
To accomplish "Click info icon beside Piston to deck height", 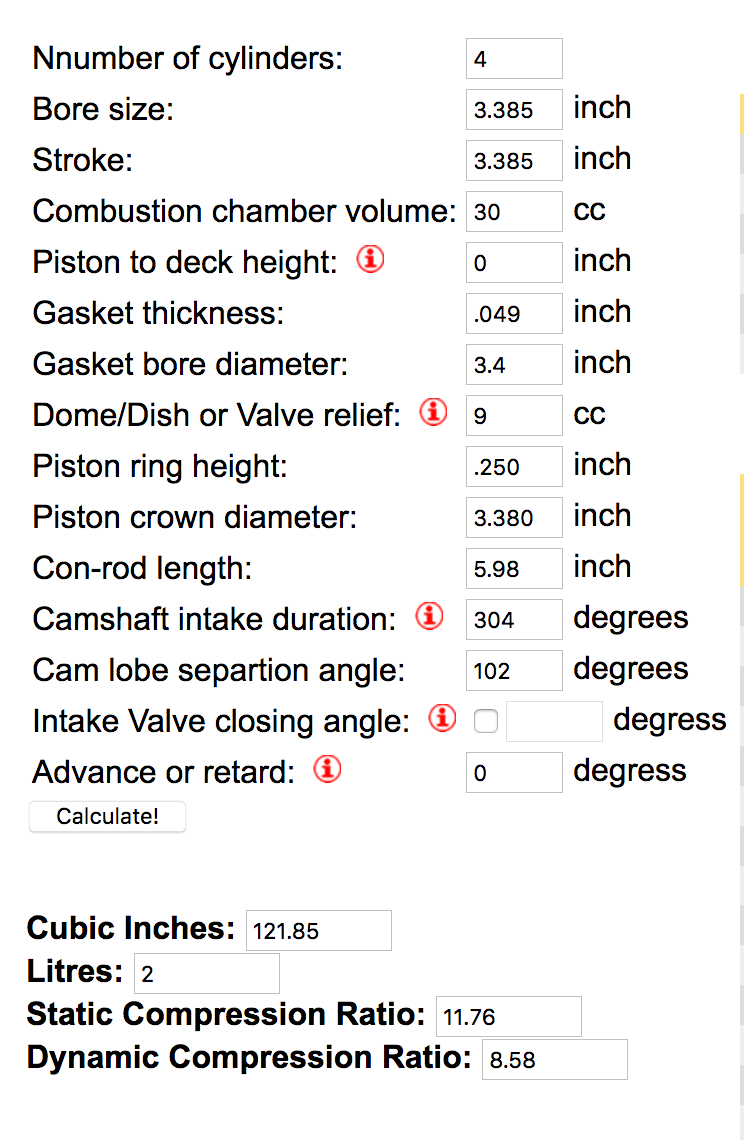I will click(x=370, y=259).
